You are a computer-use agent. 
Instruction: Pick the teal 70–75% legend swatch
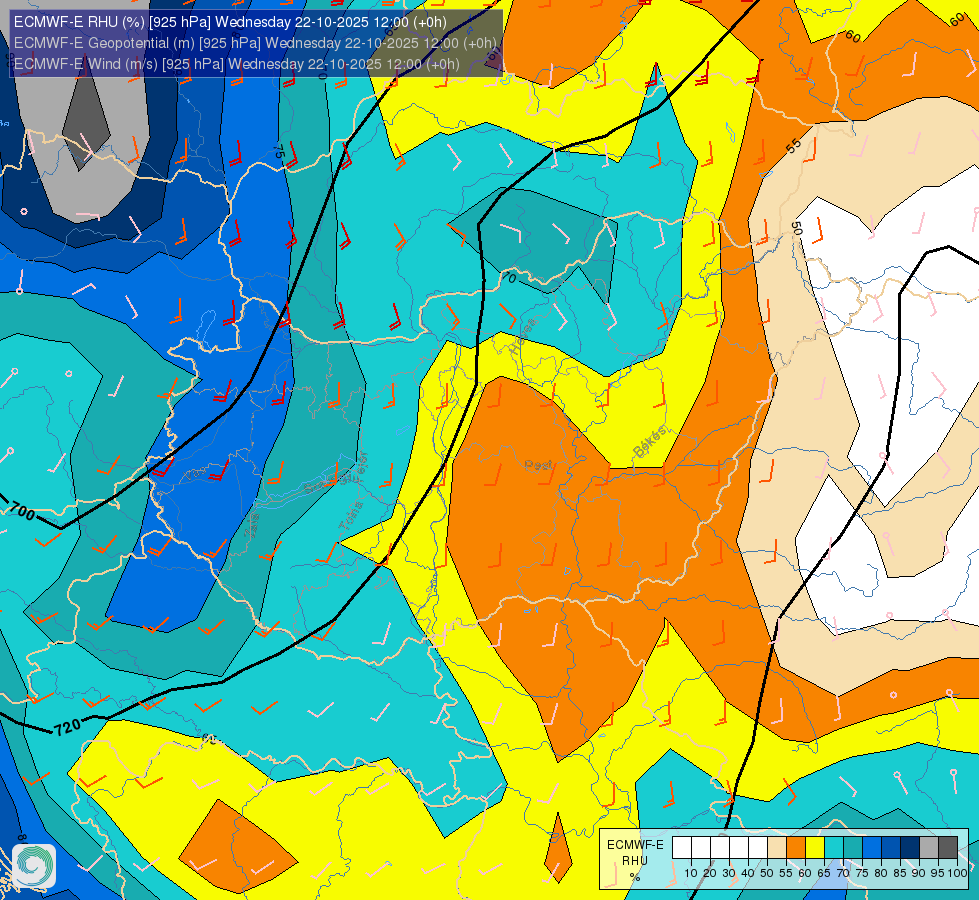point(853,848)
